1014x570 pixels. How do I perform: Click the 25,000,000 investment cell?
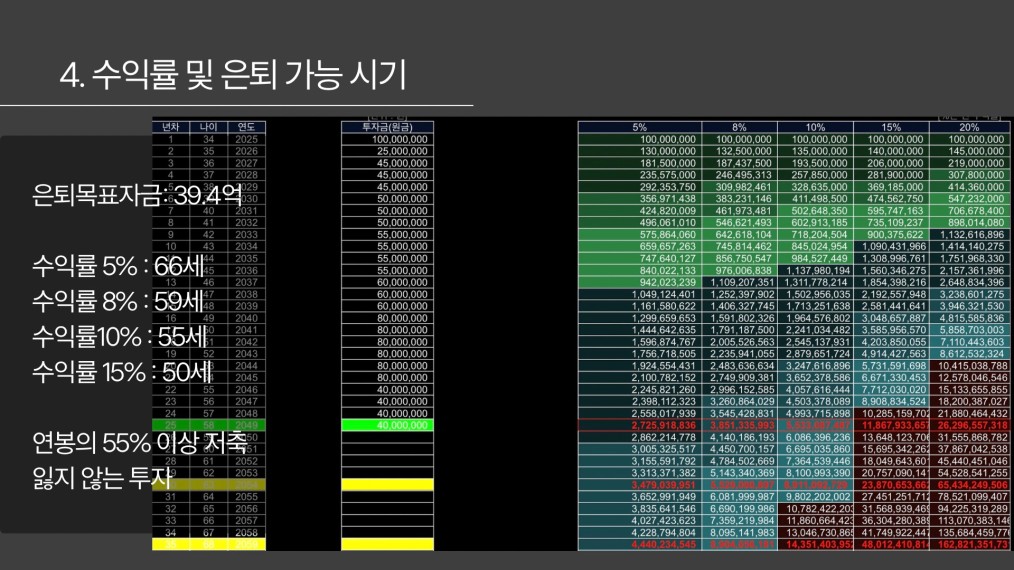point(387,151)
